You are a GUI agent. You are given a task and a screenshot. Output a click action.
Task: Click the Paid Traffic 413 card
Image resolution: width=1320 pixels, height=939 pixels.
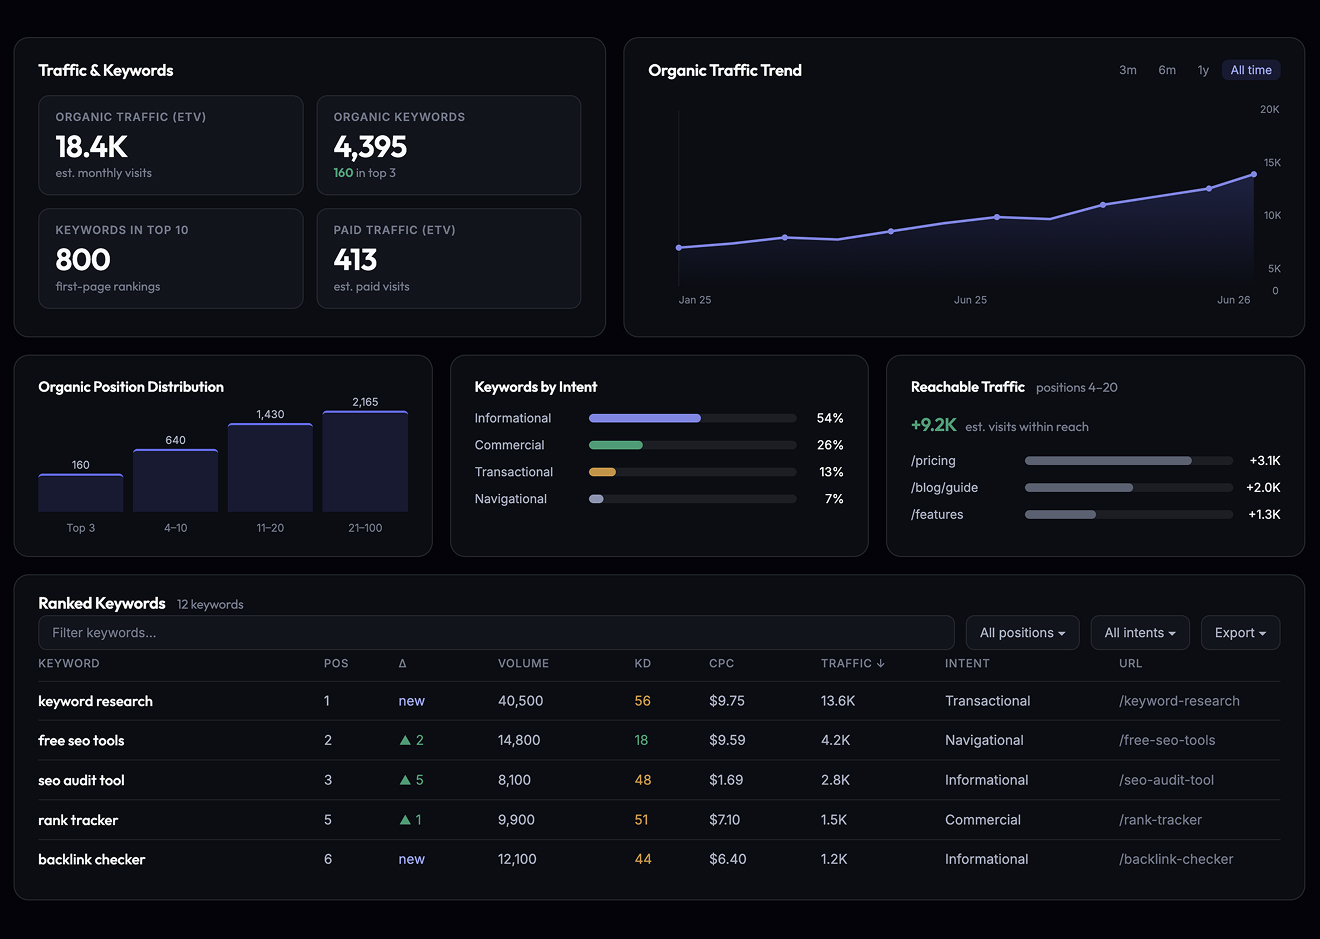point(449,258)
